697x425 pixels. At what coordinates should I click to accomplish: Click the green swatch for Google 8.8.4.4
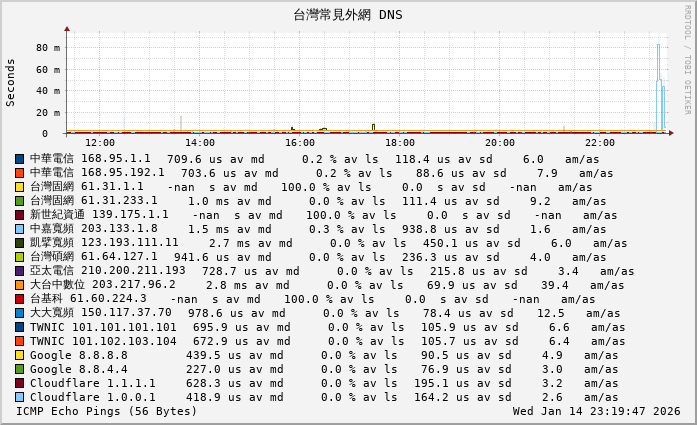click(x=20, y=369)
